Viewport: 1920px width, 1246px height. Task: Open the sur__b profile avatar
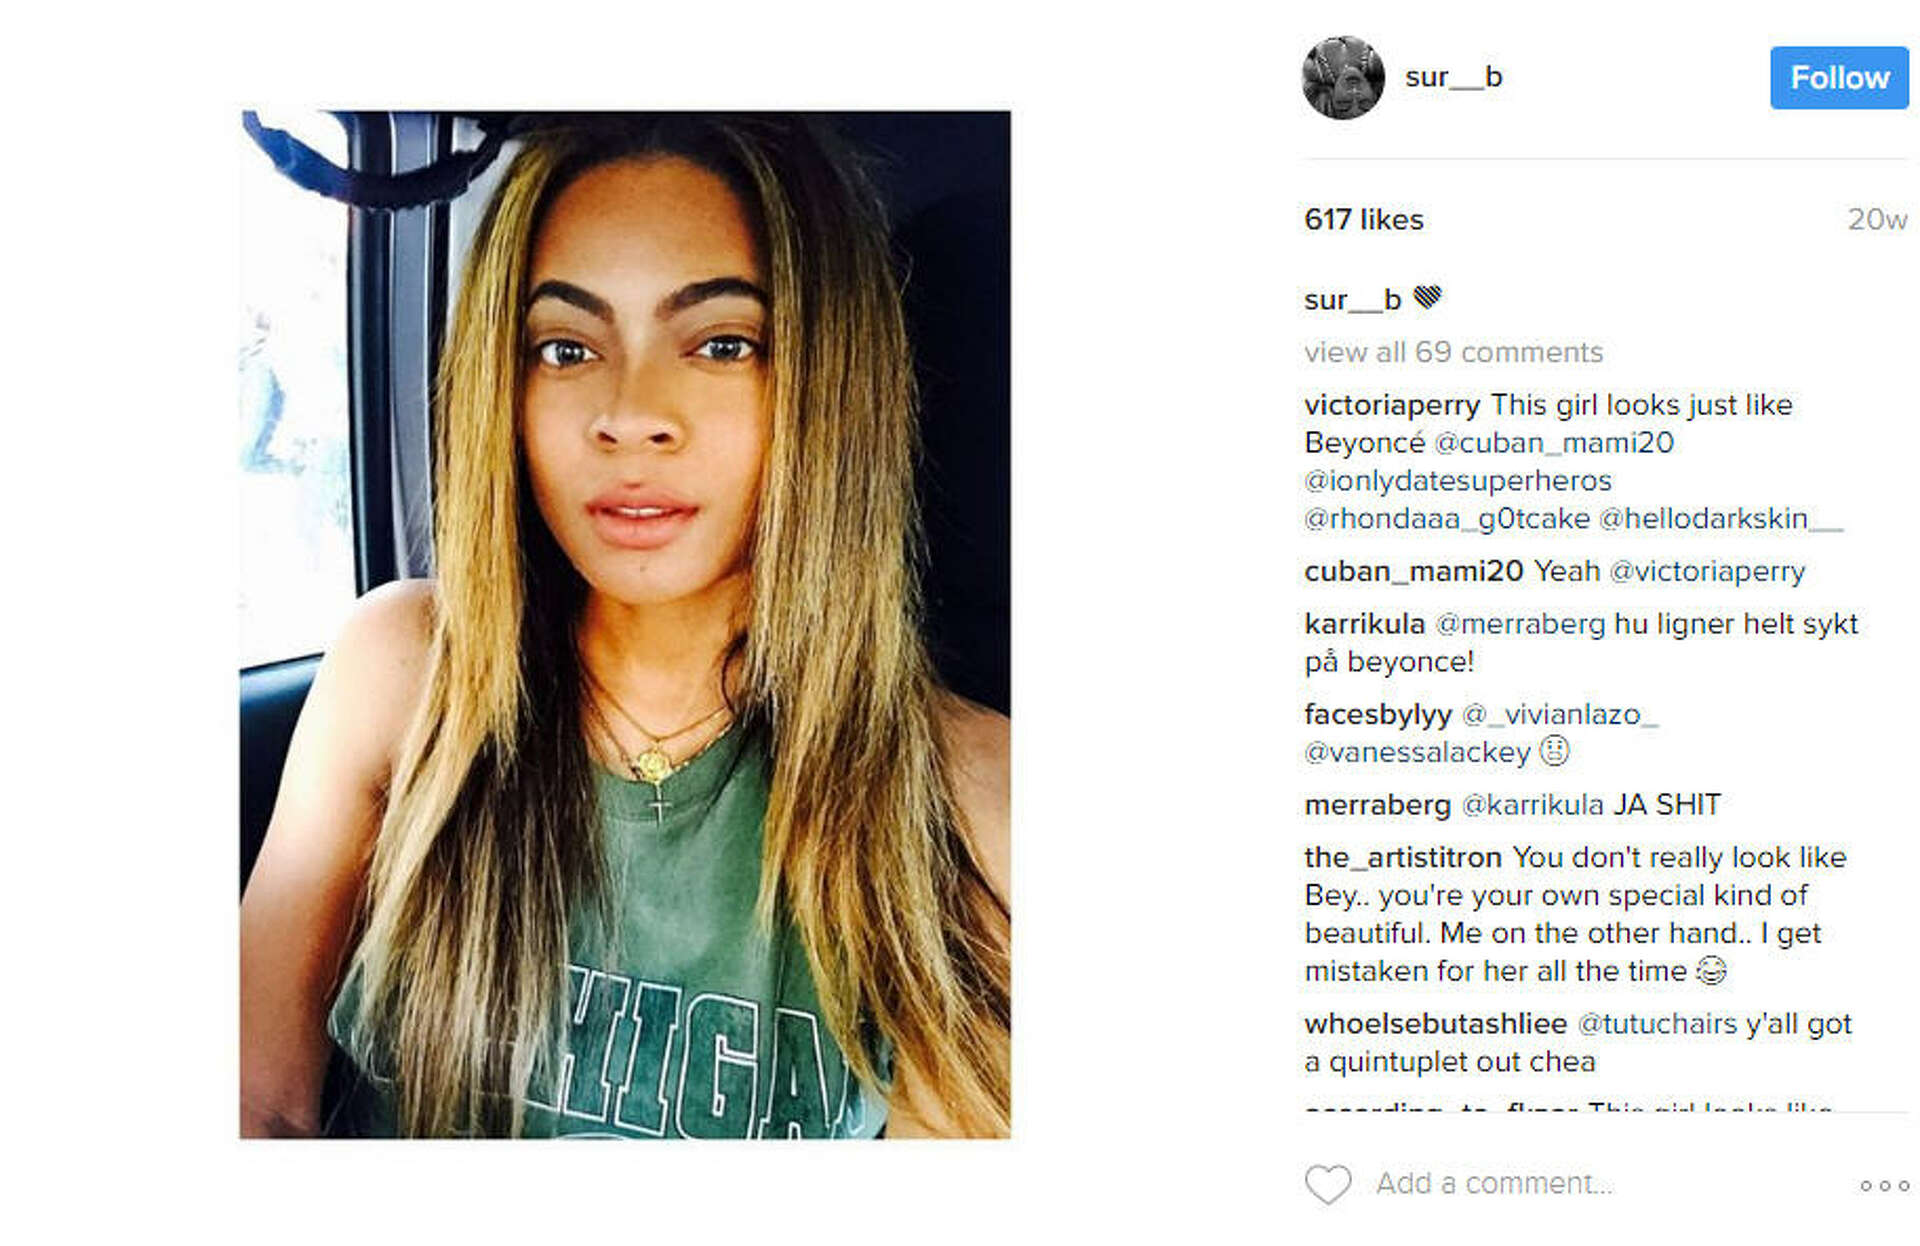(1343, 78)
